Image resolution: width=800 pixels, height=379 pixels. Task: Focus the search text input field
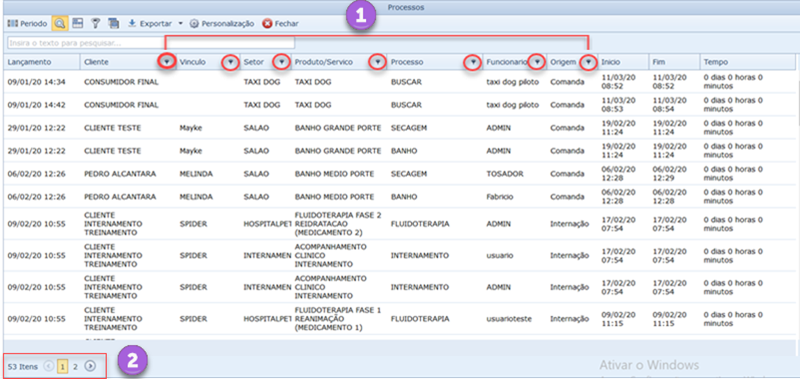click(x=151, y=43)
